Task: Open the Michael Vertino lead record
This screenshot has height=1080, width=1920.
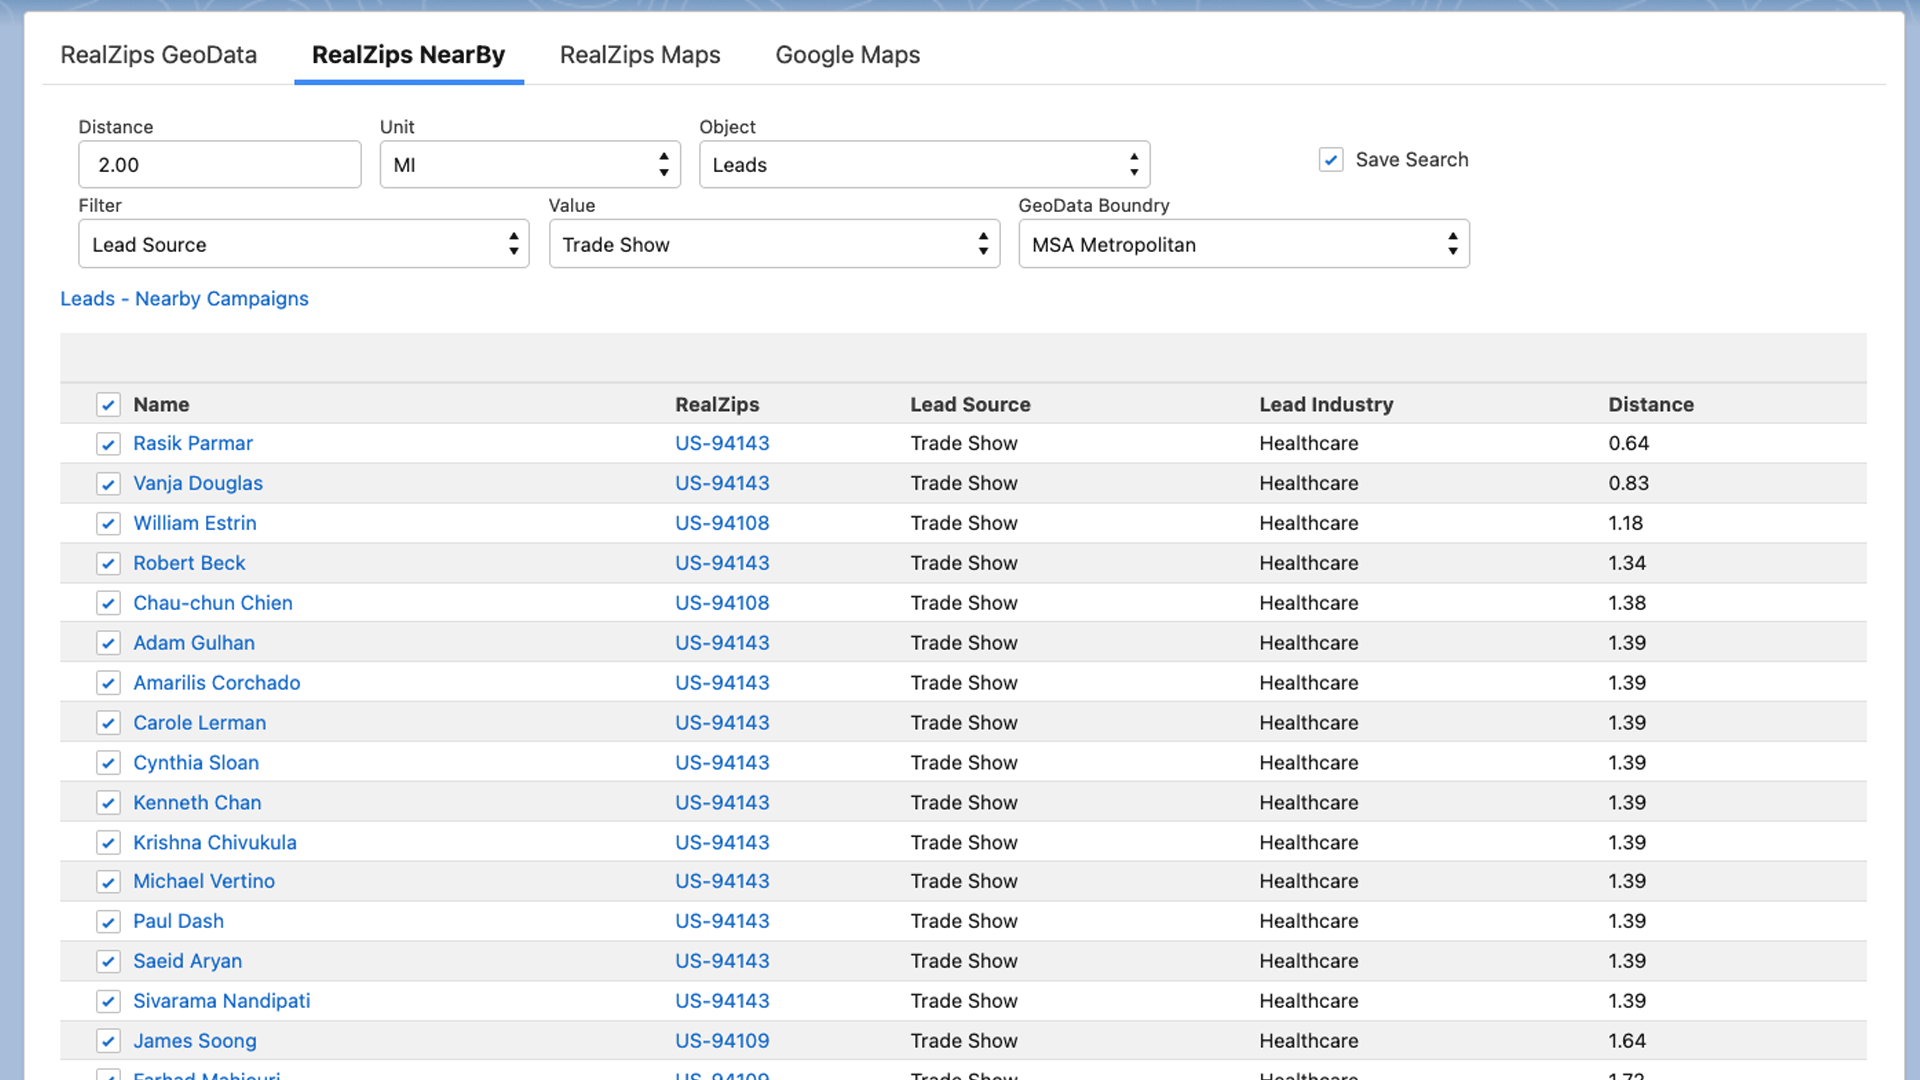Action: (x=204, y=881)
